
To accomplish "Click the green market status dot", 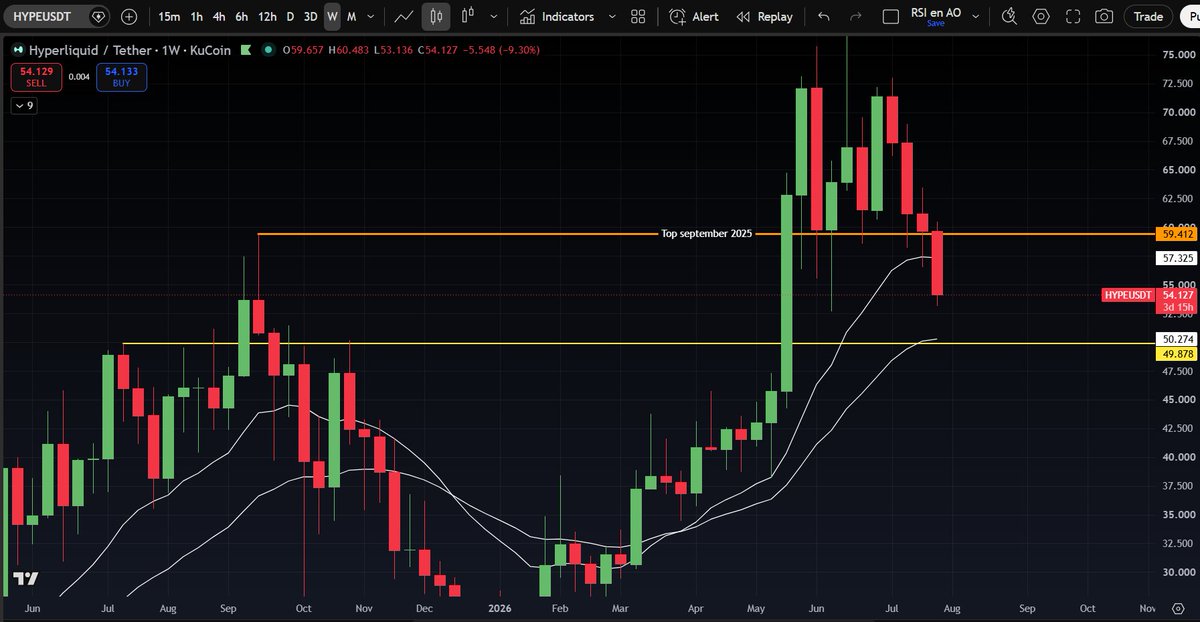I will [267, 49].
